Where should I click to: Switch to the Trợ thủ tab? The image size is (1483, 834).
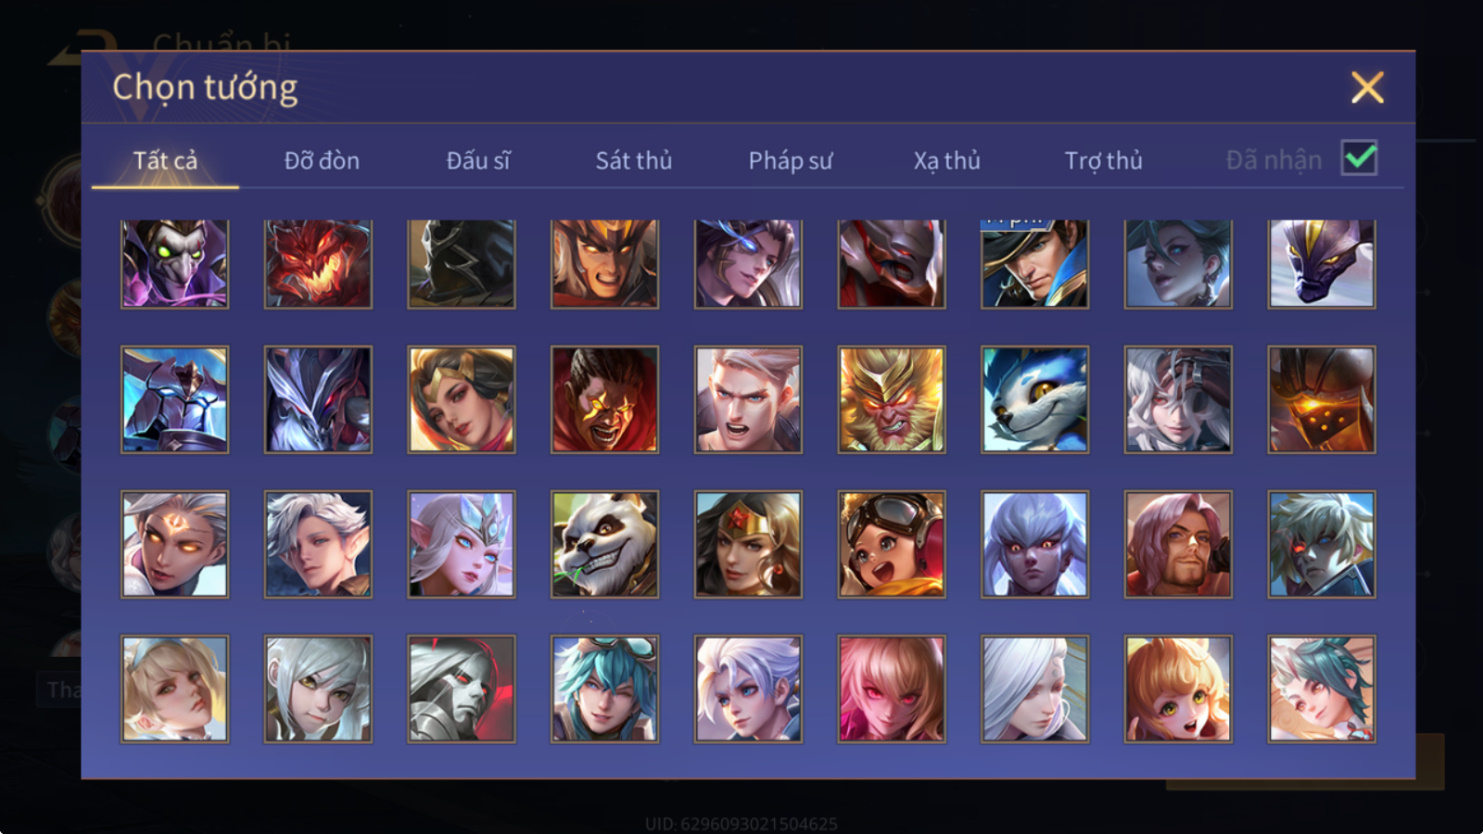pos(1103,160)
